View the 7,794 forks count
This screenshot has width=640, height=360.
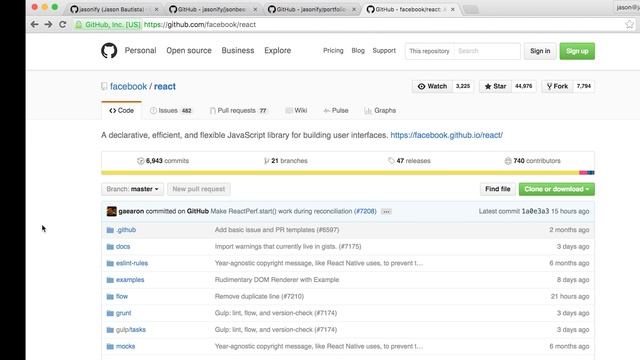coord(584,86)
